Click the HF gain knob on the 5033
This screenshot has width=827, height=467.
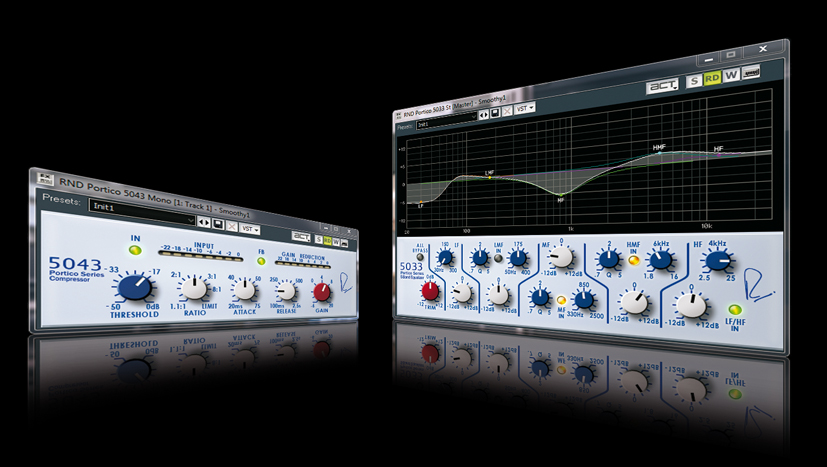click(691, 306)
